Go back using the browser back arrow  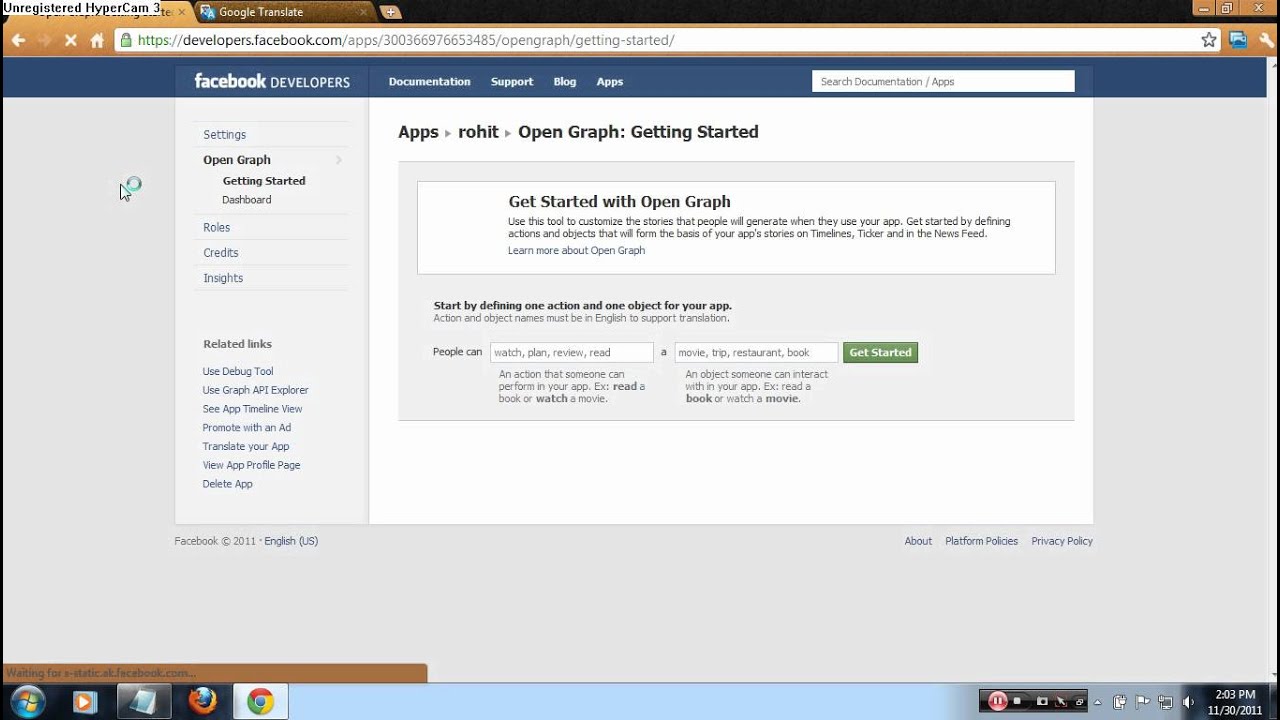[18, 41]
